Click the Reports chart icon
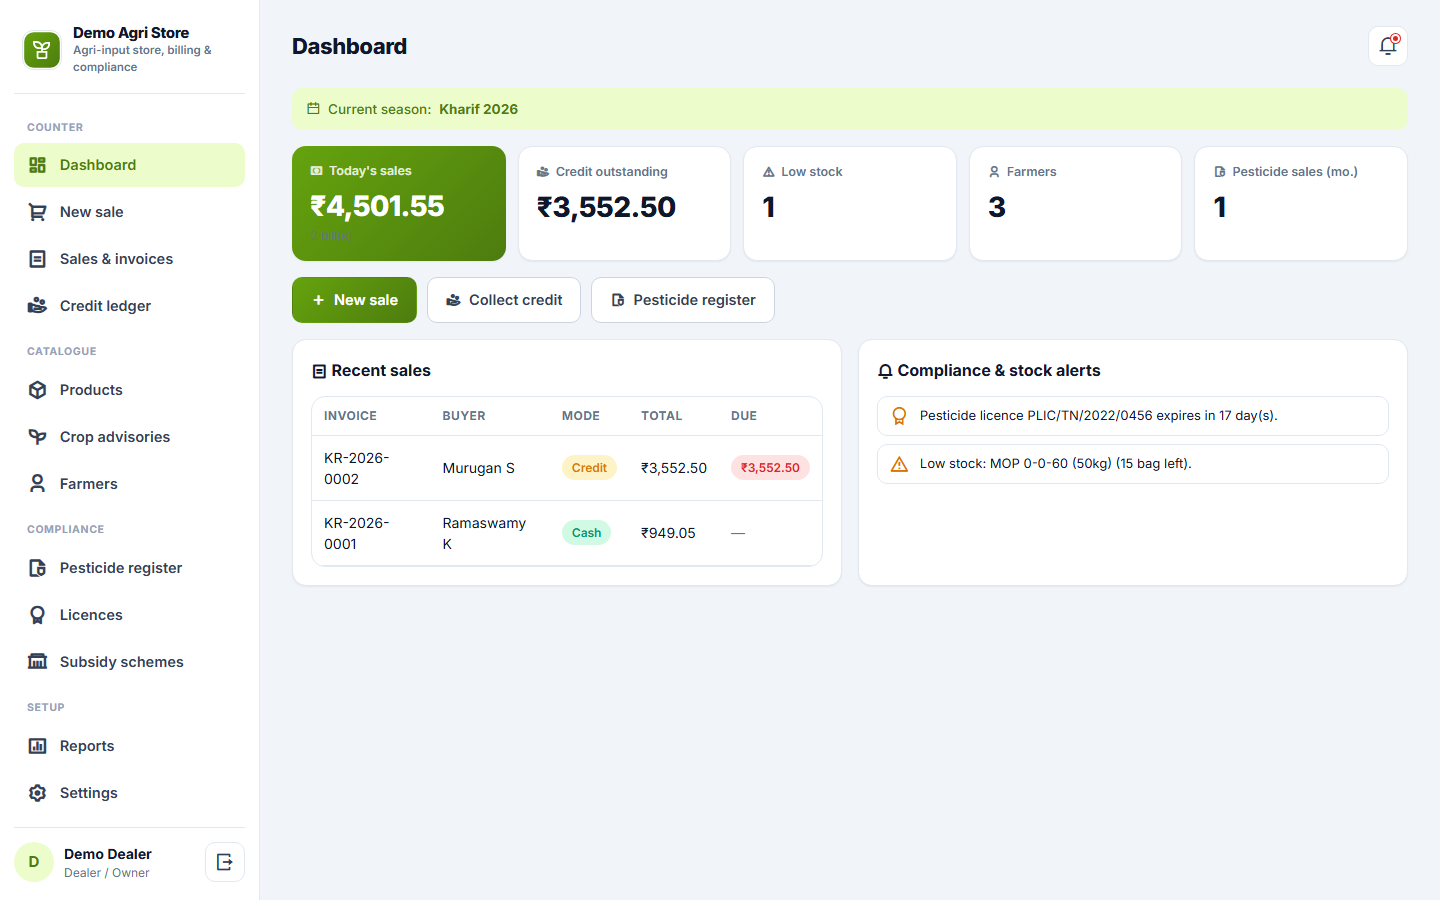 click(x=38, y=746)
